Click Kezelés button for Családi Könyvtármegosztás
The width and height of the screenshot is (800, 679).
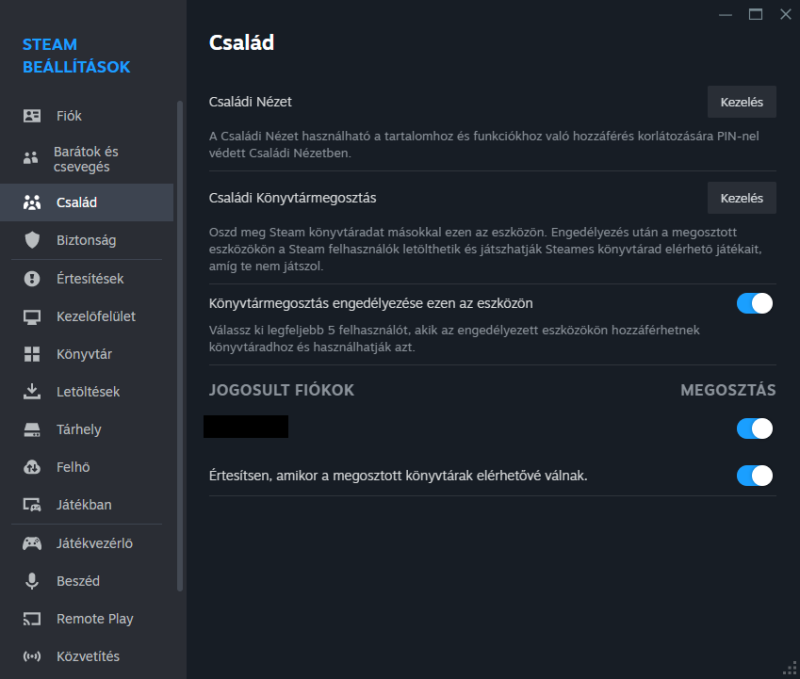tap(741, 198)
